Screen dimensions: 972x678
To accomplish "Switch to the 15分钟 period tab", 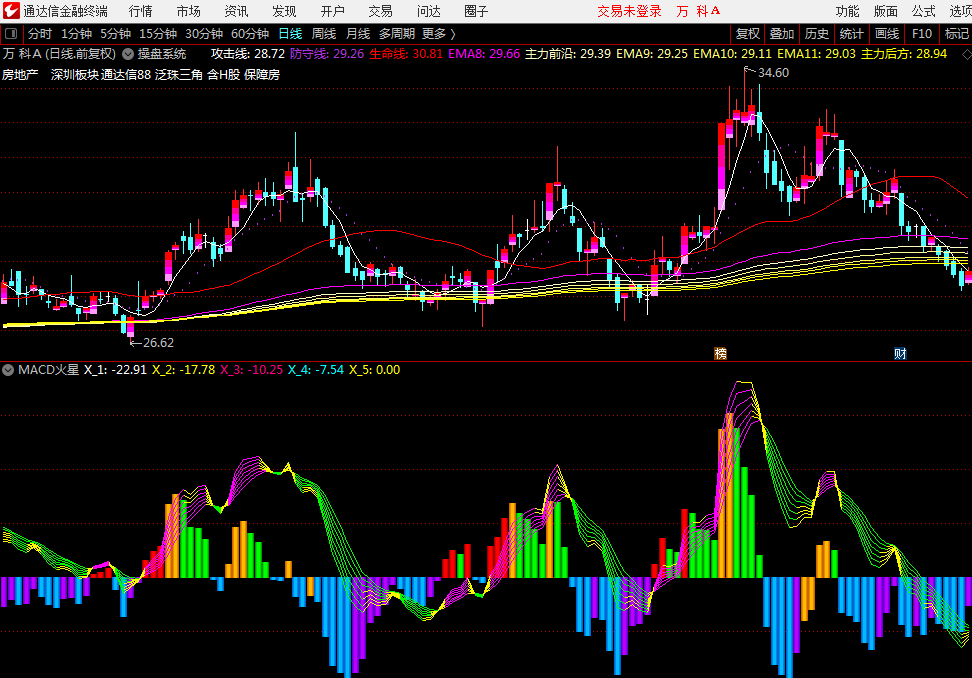I will coord(157,33).
